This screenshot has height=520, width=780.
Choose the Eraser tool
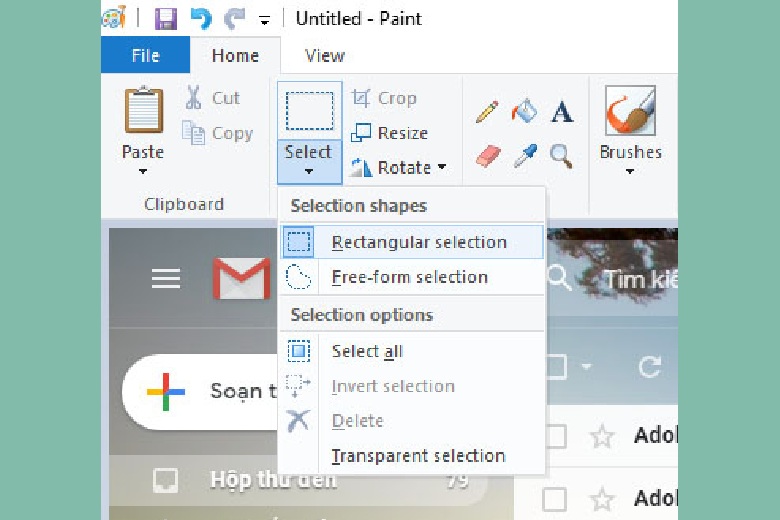(487, 156)
